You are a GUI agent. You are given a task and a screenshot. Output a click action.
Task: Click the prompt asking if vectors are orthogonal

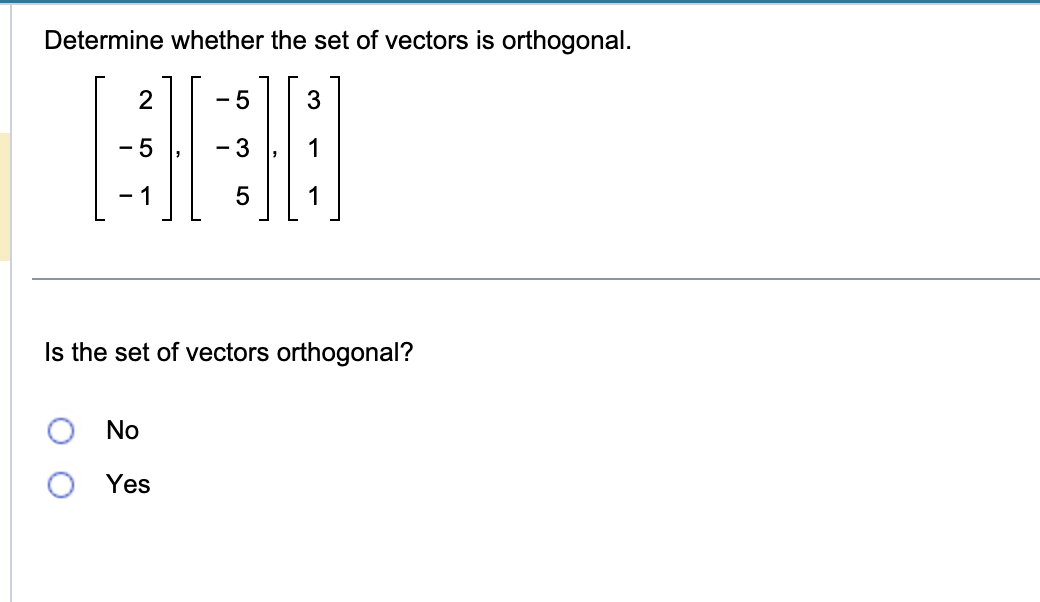pyautogui.click(x=229, y=352)
